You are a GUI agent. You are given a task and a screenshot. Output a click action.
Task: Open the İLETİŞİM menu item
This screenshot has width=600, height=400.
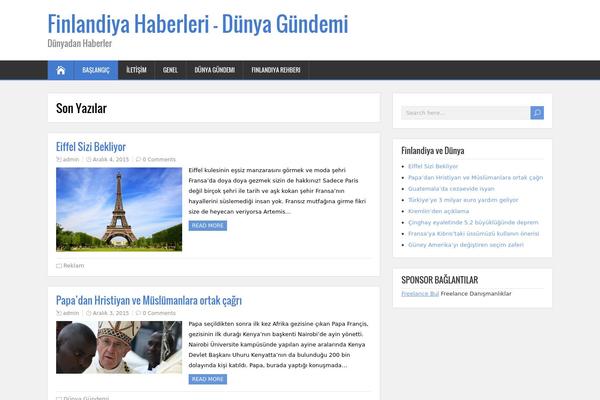coord(136,70)
